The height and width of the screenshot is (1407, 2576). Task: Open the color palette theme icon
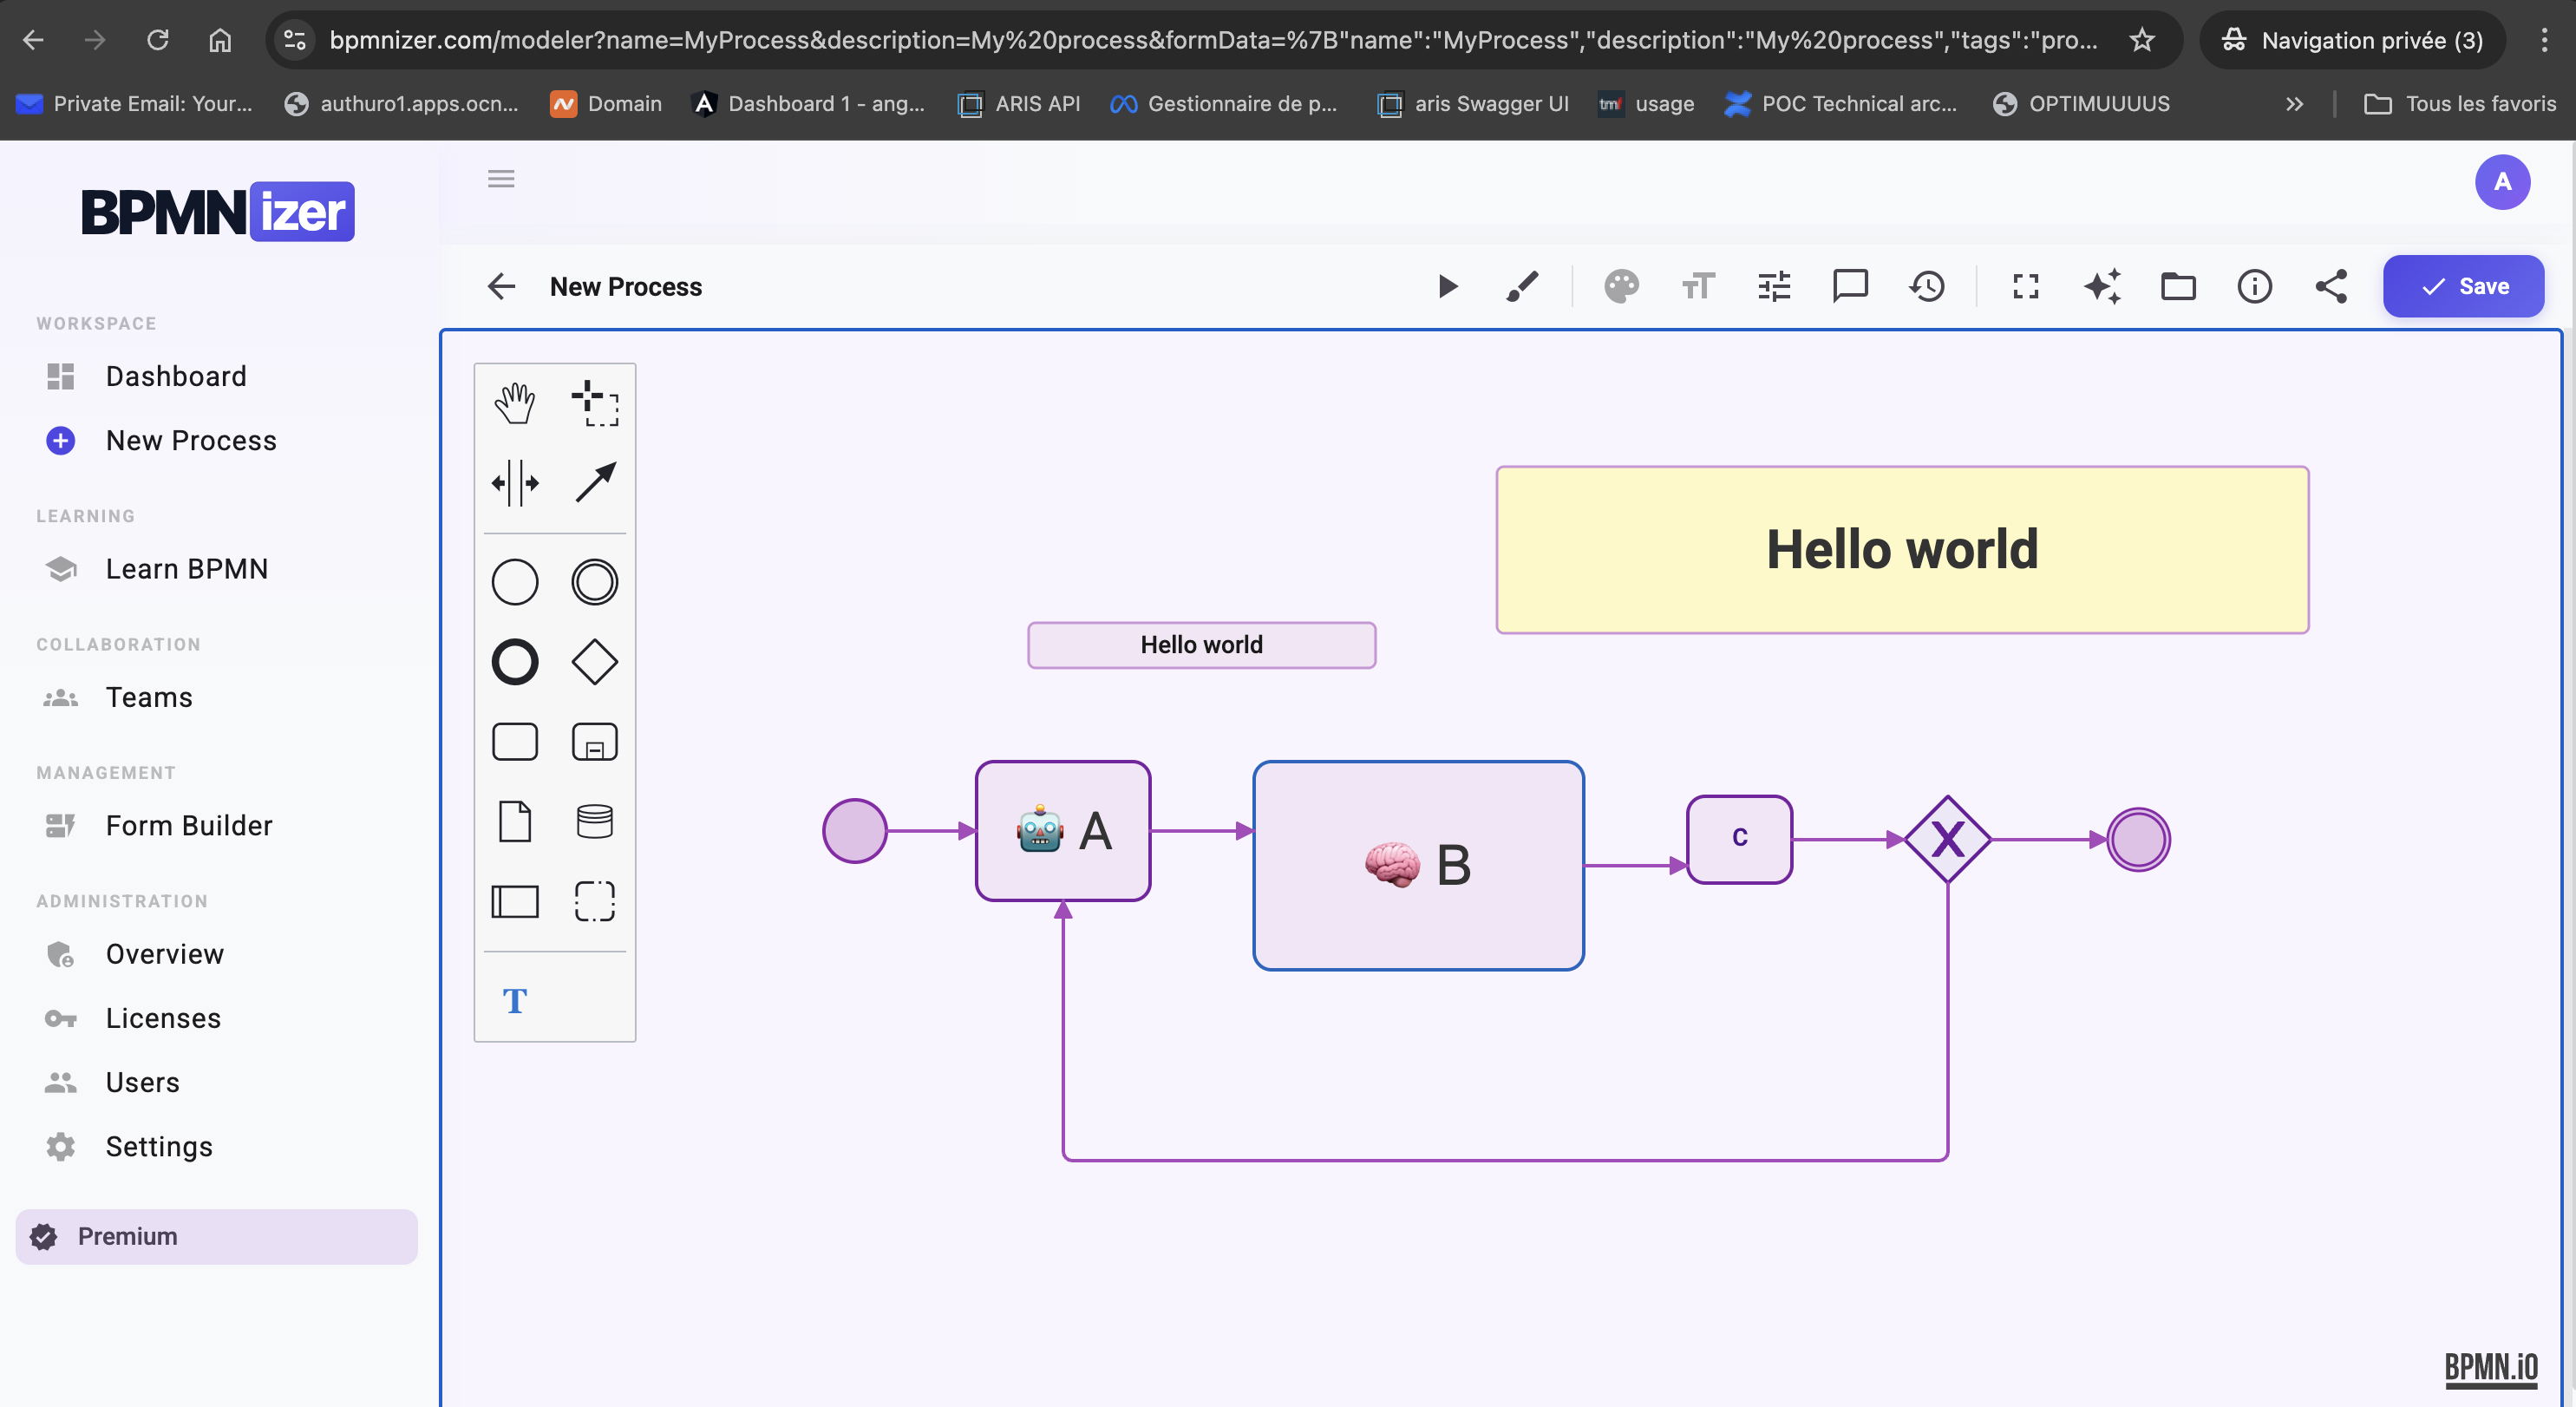(1621, 287)
